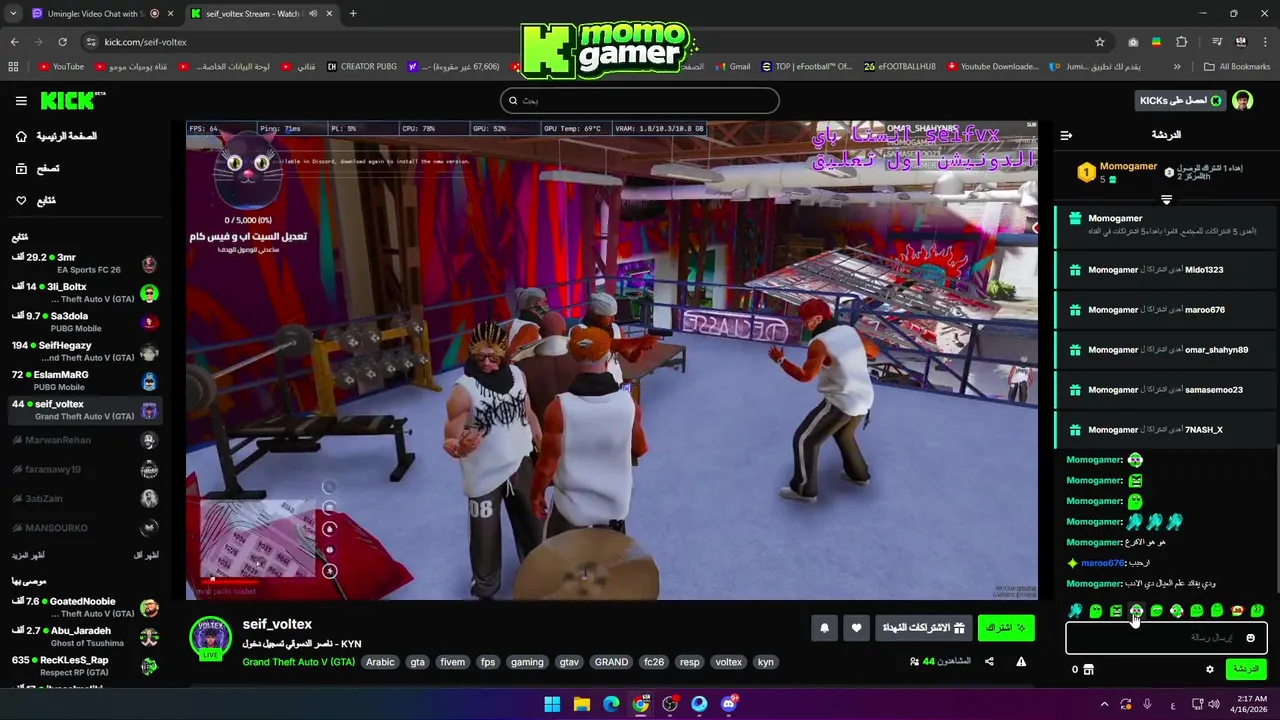This screenshot has height=720, width=1280.
Task: Open GoatedNoobie recommended channel
Action: tap(85, 607)
